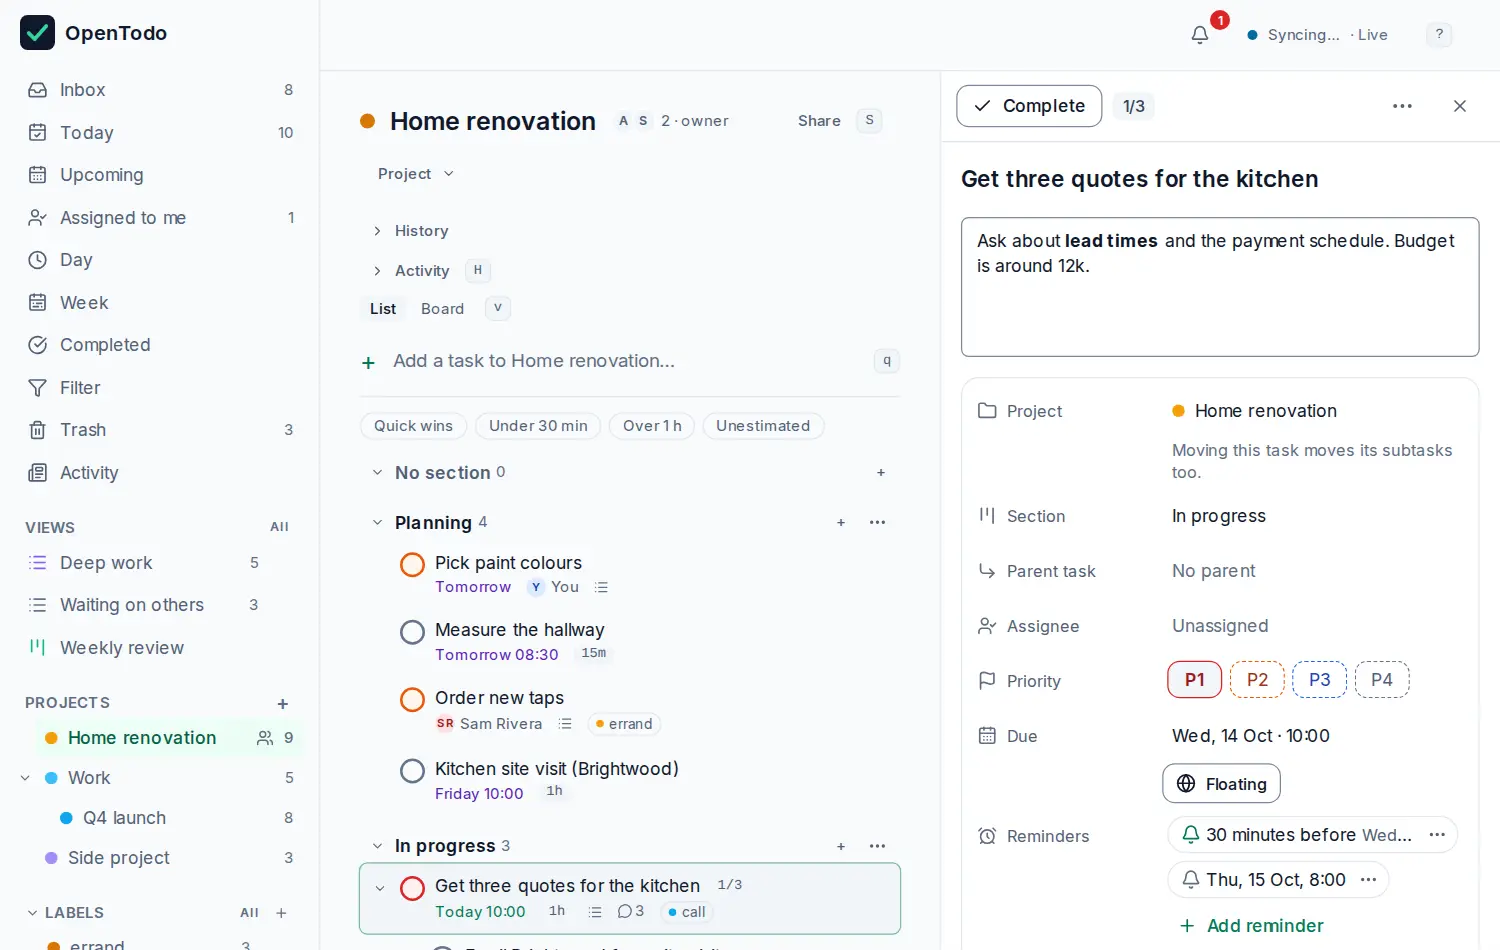Open the In progress section options ellipsis

point(877,846)
